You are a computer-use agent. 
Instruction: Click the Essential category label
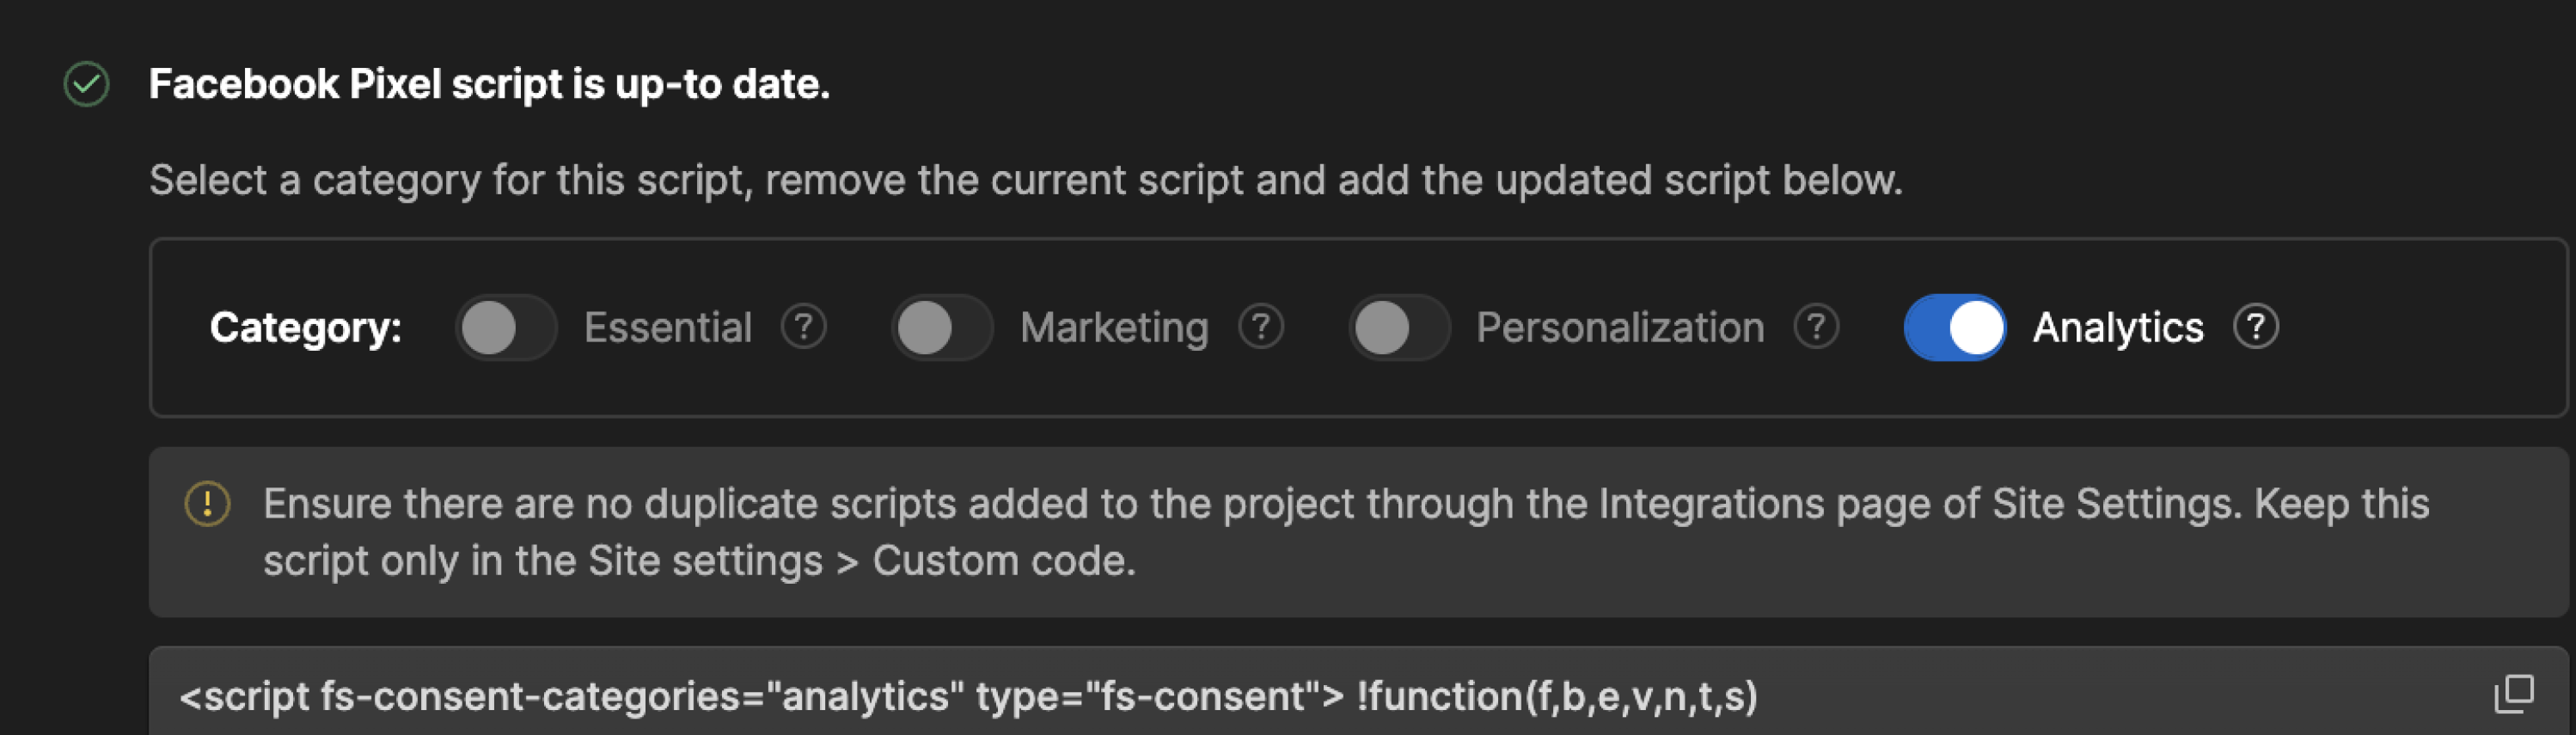[x=667, y=328]
